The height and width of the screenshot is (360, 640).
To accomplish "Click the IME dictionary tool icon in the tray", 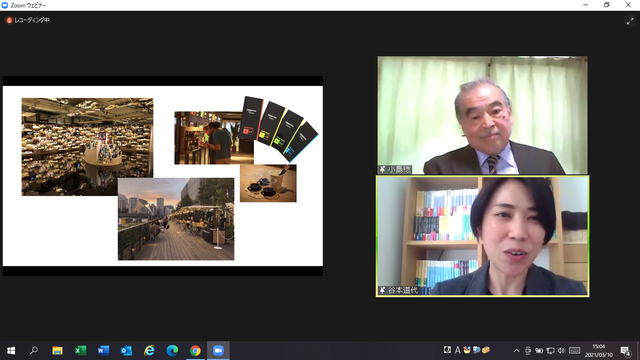I will (476, 350).
